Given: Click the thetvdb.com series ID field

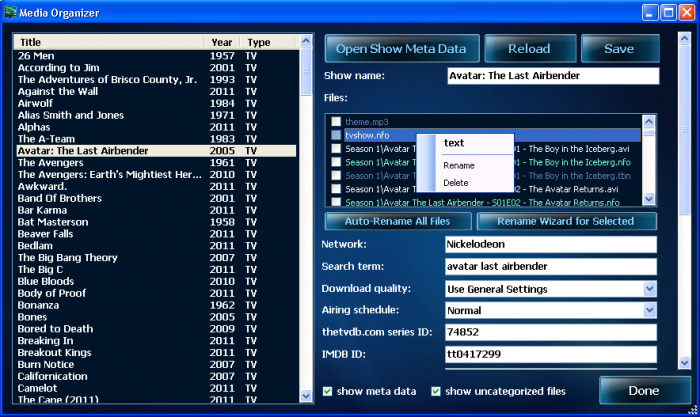Looking at the screenshot, I should click(x=551, y=332).
